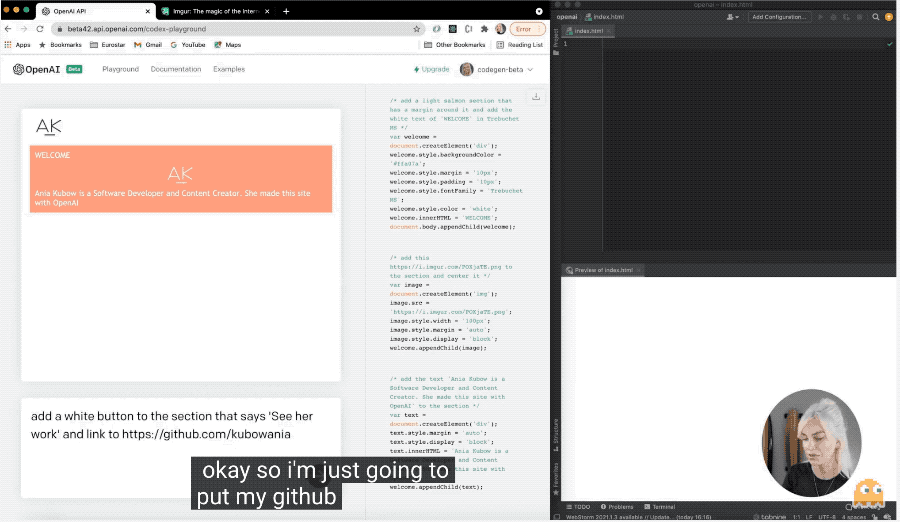The image size is (900, 522).
Task: Open the Chrome extensions puzzle icon
Action: click(x=485, y=29)
